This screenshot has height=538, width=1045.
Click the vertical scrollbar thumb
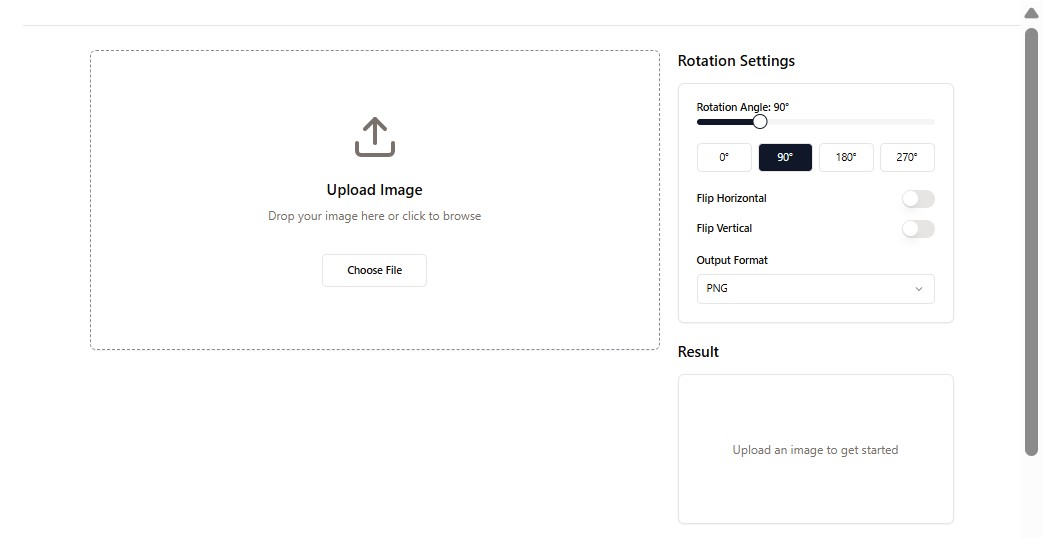click(x=1031, y=241)
